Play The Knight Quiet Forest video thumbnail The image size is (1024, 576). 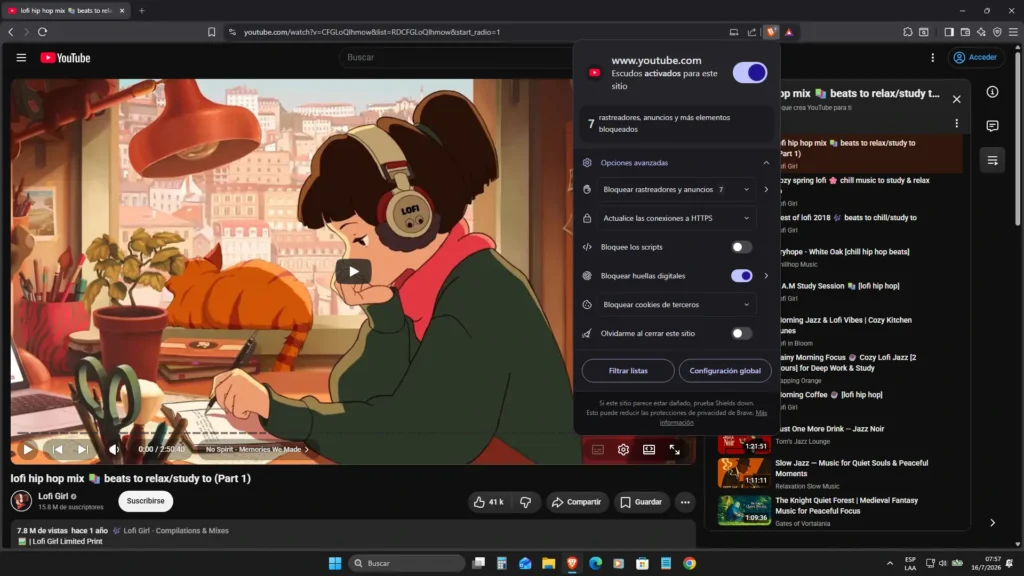[744, 510]
